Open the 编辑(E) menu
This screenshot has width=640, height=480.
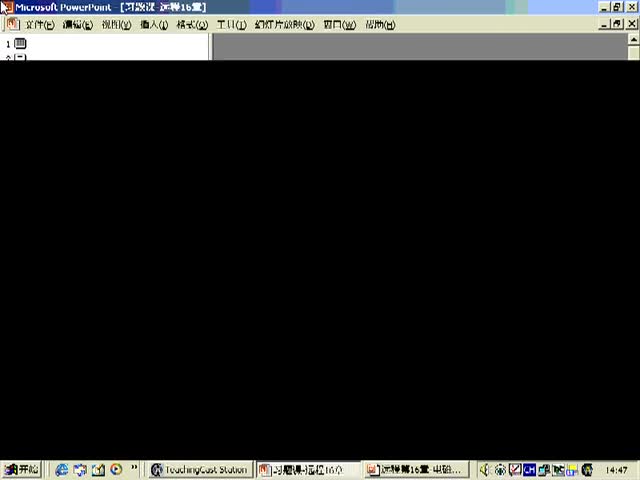78,25
